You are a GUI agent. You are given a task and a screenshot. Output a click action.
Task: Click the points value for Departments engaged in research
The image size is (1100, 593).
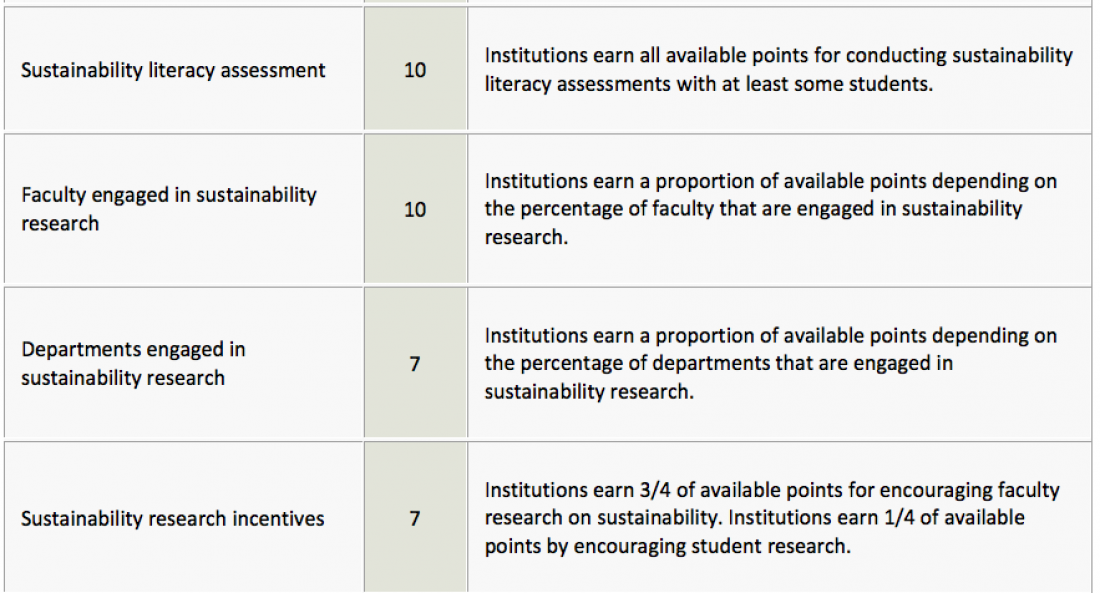415,364
